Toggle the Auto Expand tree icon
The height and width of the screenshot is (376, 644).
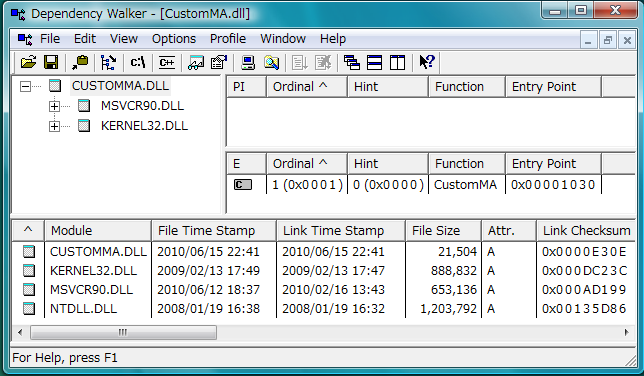(108, 62)
